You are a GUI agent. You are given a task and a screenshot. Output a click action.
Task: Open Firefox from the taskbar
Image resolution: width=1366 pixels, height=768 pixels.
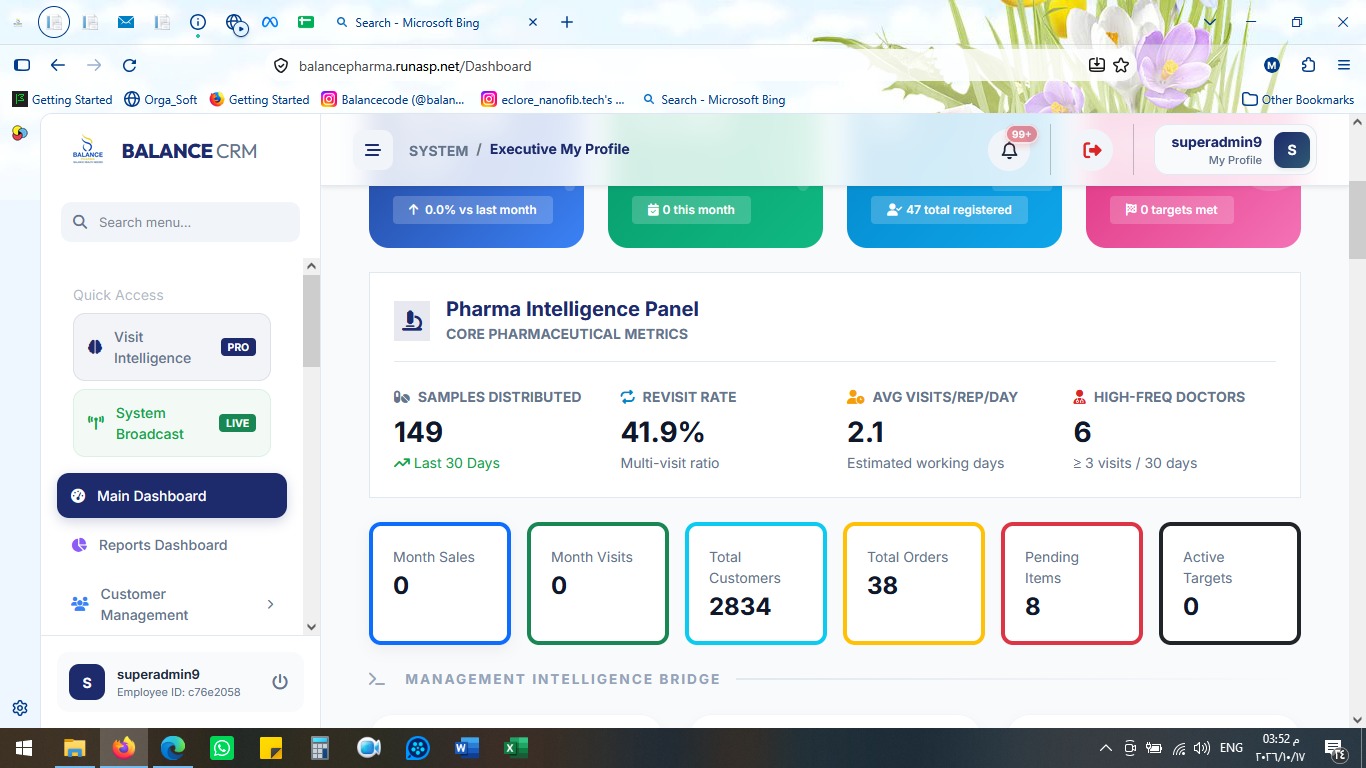point(124,747)
